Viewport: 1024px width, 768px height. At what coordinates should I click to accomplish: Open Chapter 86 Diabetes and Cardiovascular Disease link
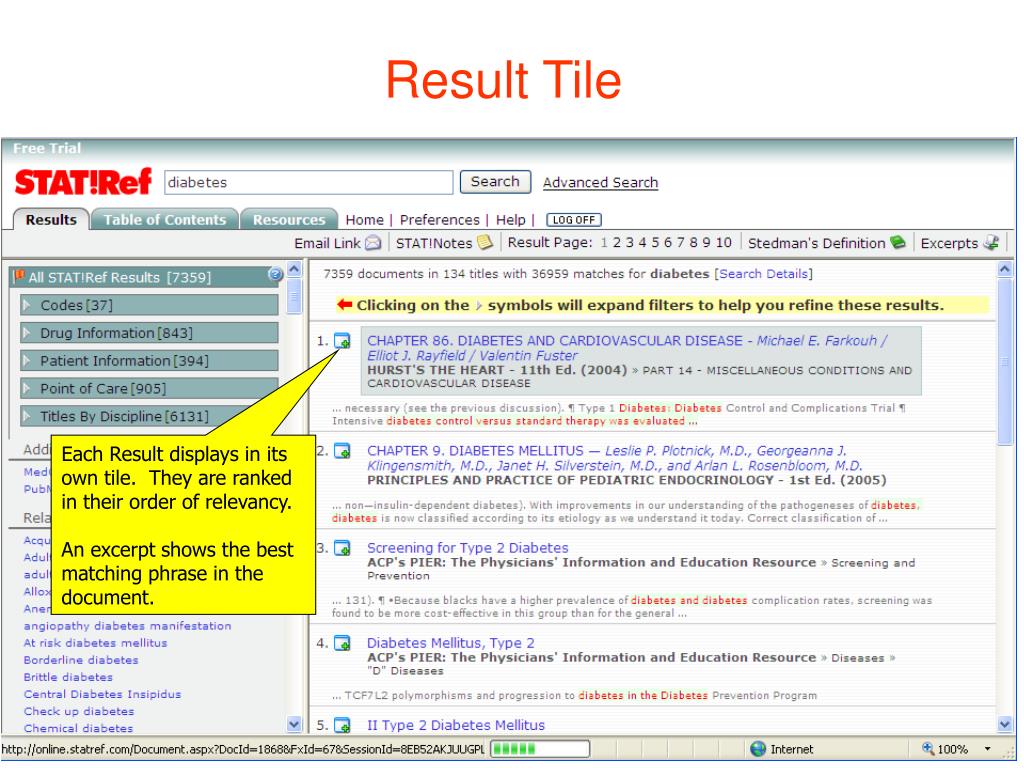626,347
